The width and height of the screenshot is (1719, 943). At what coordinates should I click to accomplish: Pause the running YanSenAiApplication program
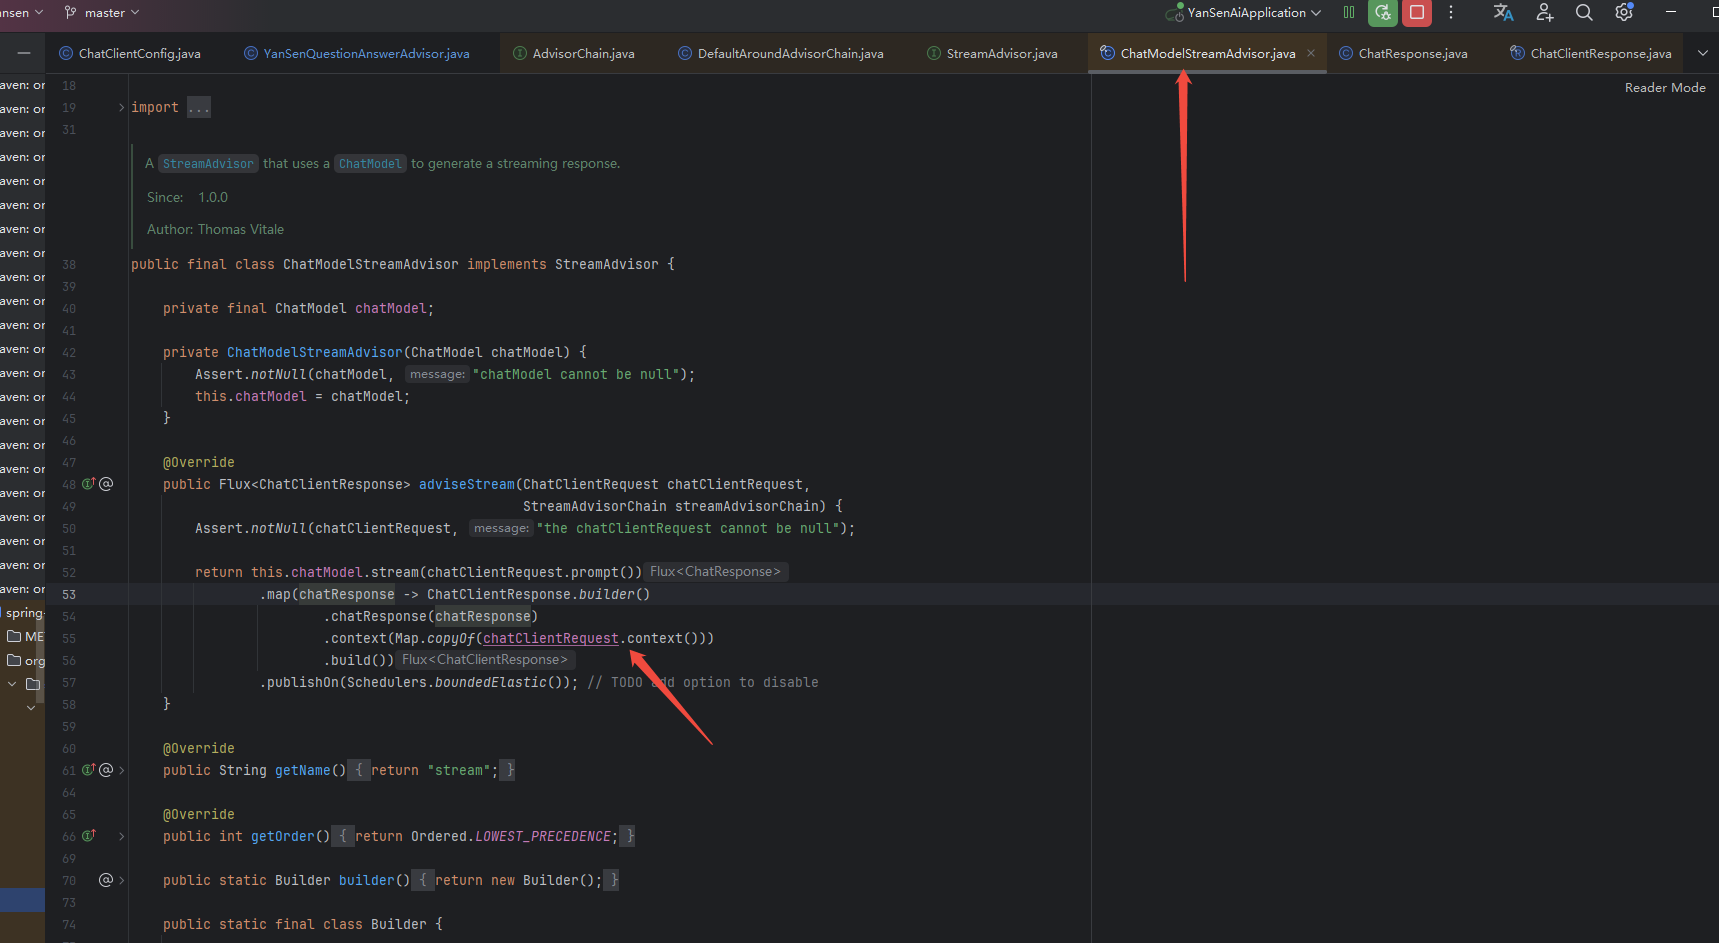1349,13
